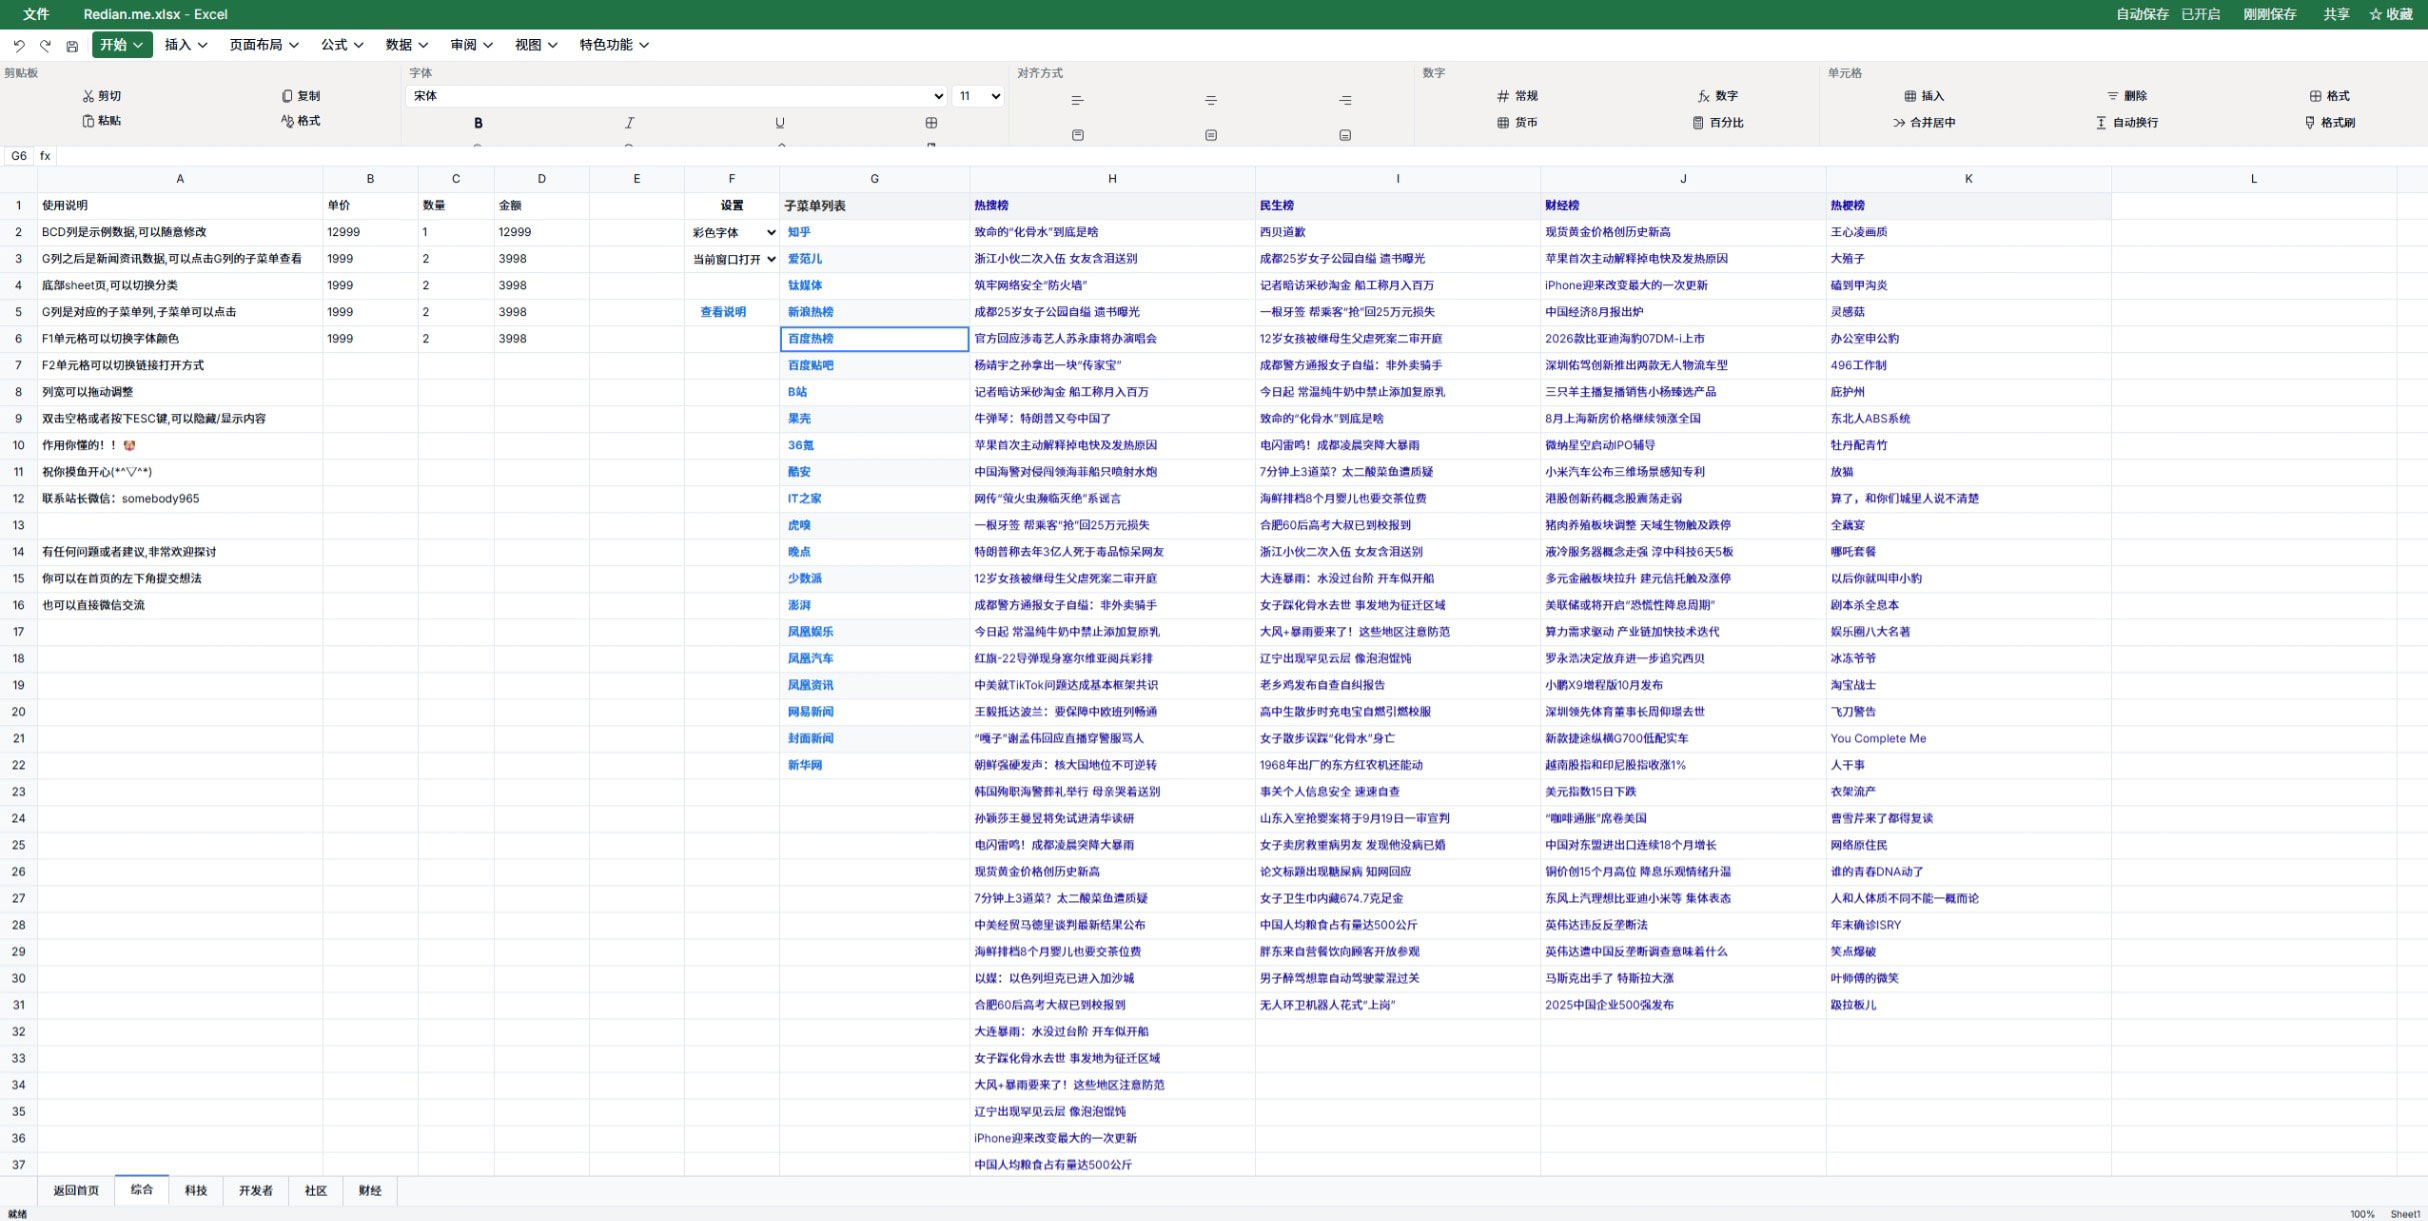Click the 收藏 star button
Viewport: 2428px width, 1221px height.
pyautogui.click(x=2391, y=14)
